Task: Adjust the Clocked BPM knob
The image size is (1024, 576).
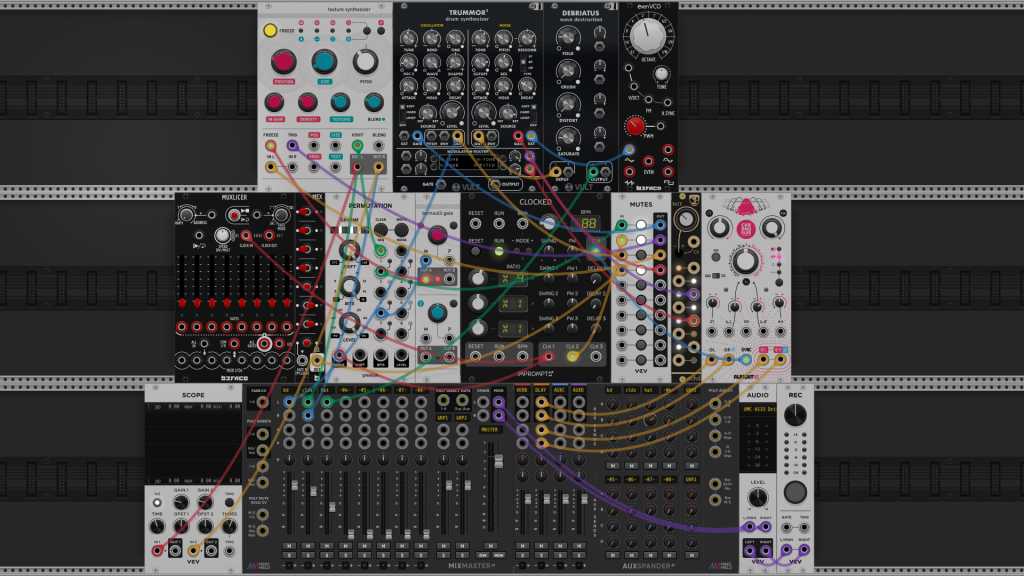Action: coord(547,224)
